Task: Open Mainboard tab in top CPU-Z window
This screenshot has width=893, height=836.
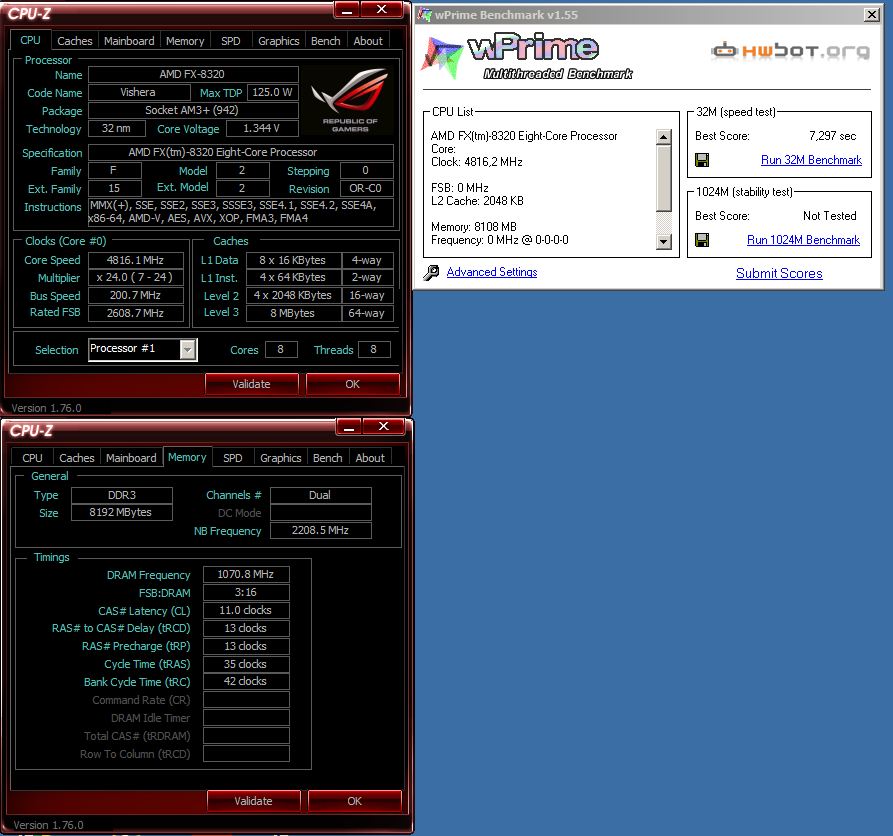Action: [x=129, y=41]
